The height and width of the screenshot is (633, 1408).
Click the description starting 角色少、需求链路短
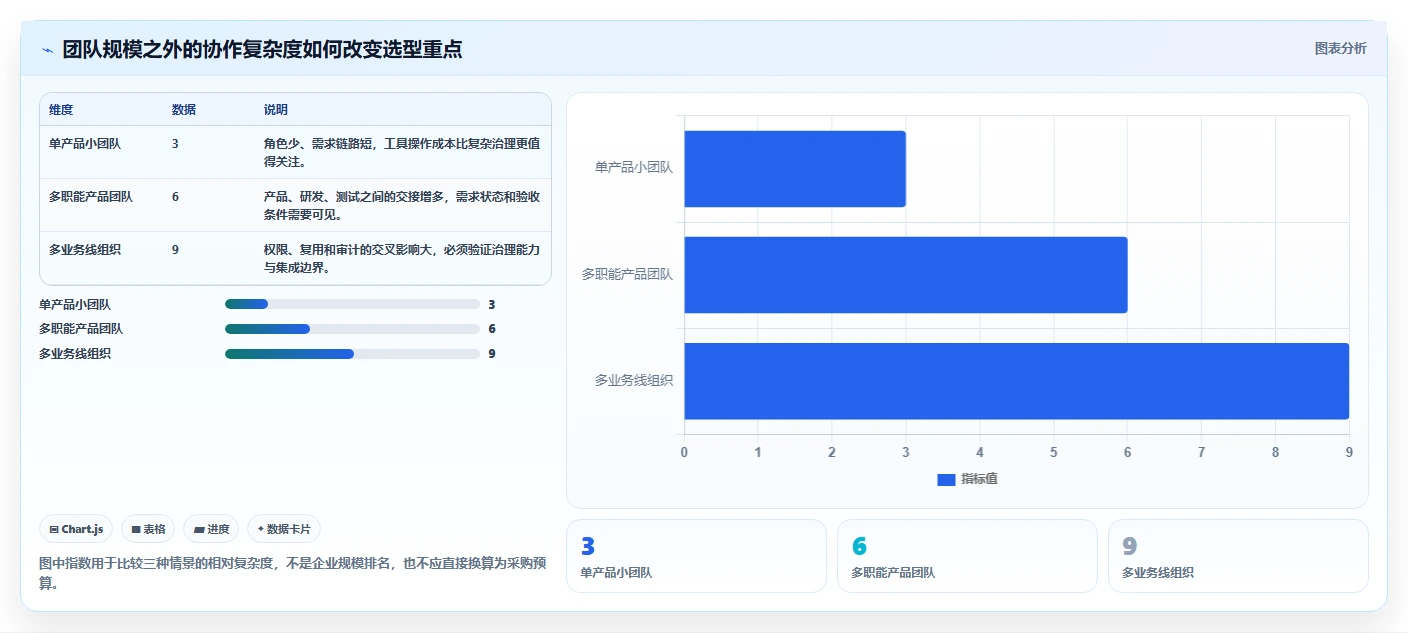(402, 152)
